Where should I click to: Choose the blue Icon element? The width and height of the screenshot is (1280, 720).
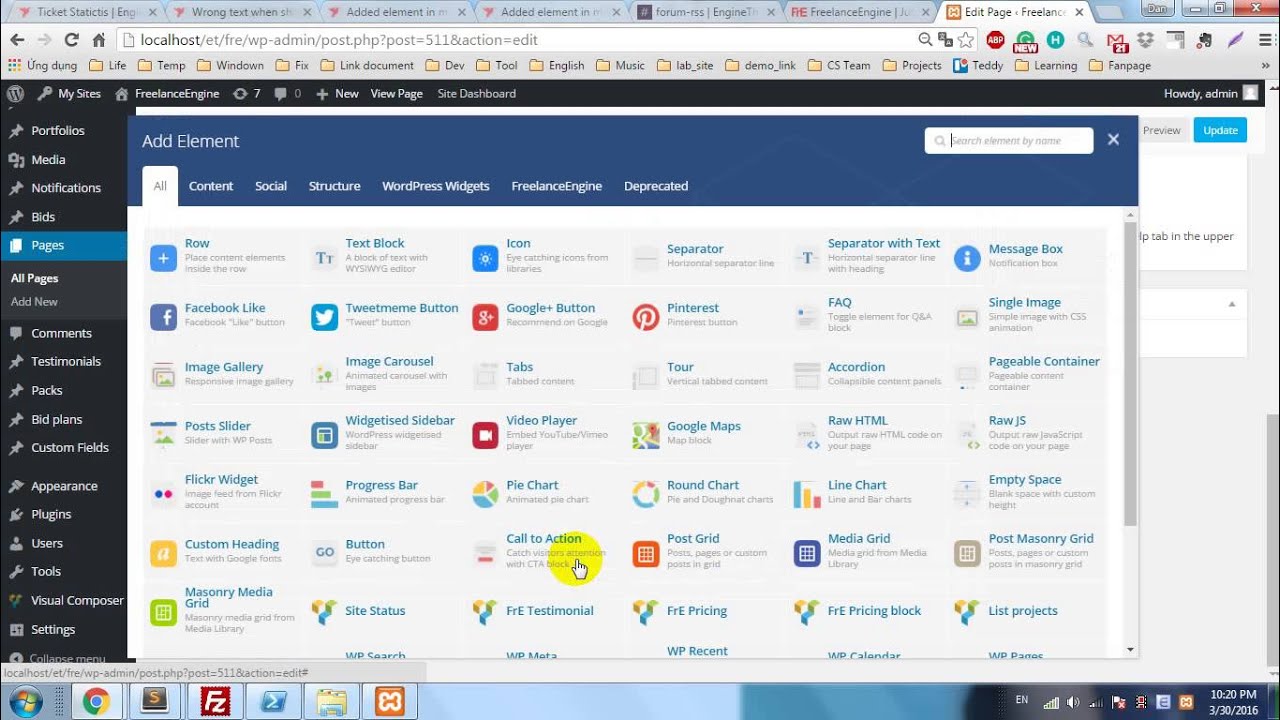(x=485, y=258)
